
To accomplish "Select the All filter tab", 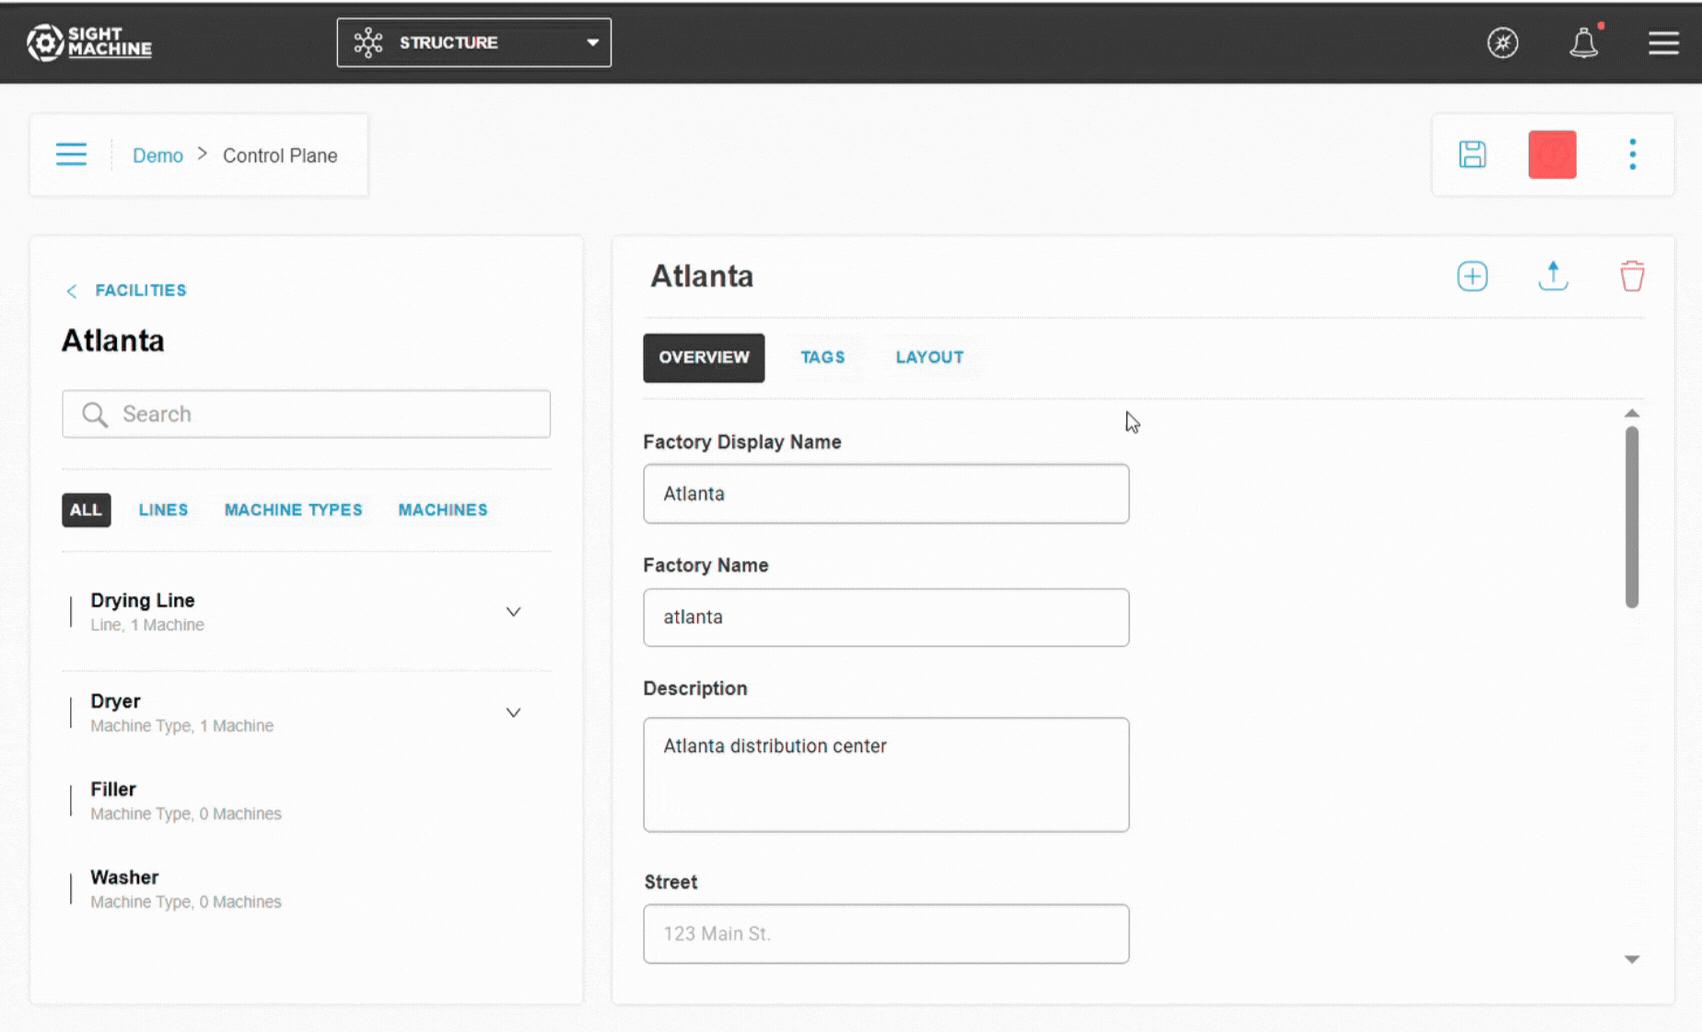I will point(86,510).
